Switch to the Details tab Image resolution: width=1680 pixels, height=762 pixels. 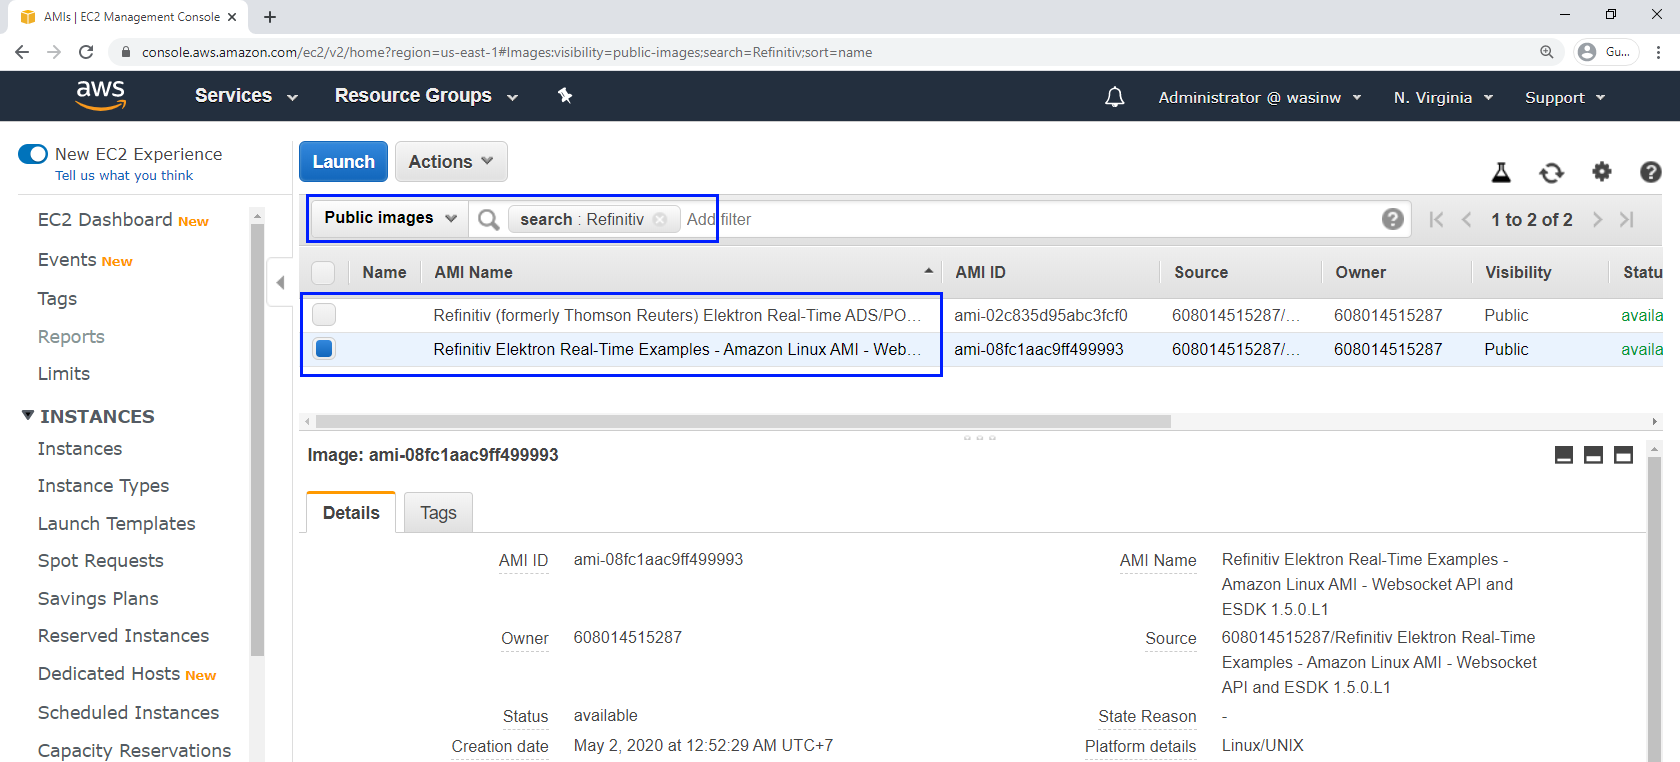pyautogui.click(x=351, y=512)
